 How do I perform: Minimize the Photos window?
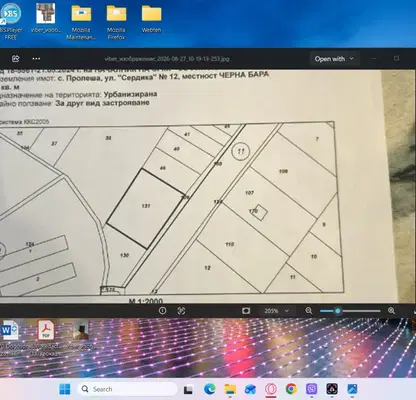pos(374,59)
